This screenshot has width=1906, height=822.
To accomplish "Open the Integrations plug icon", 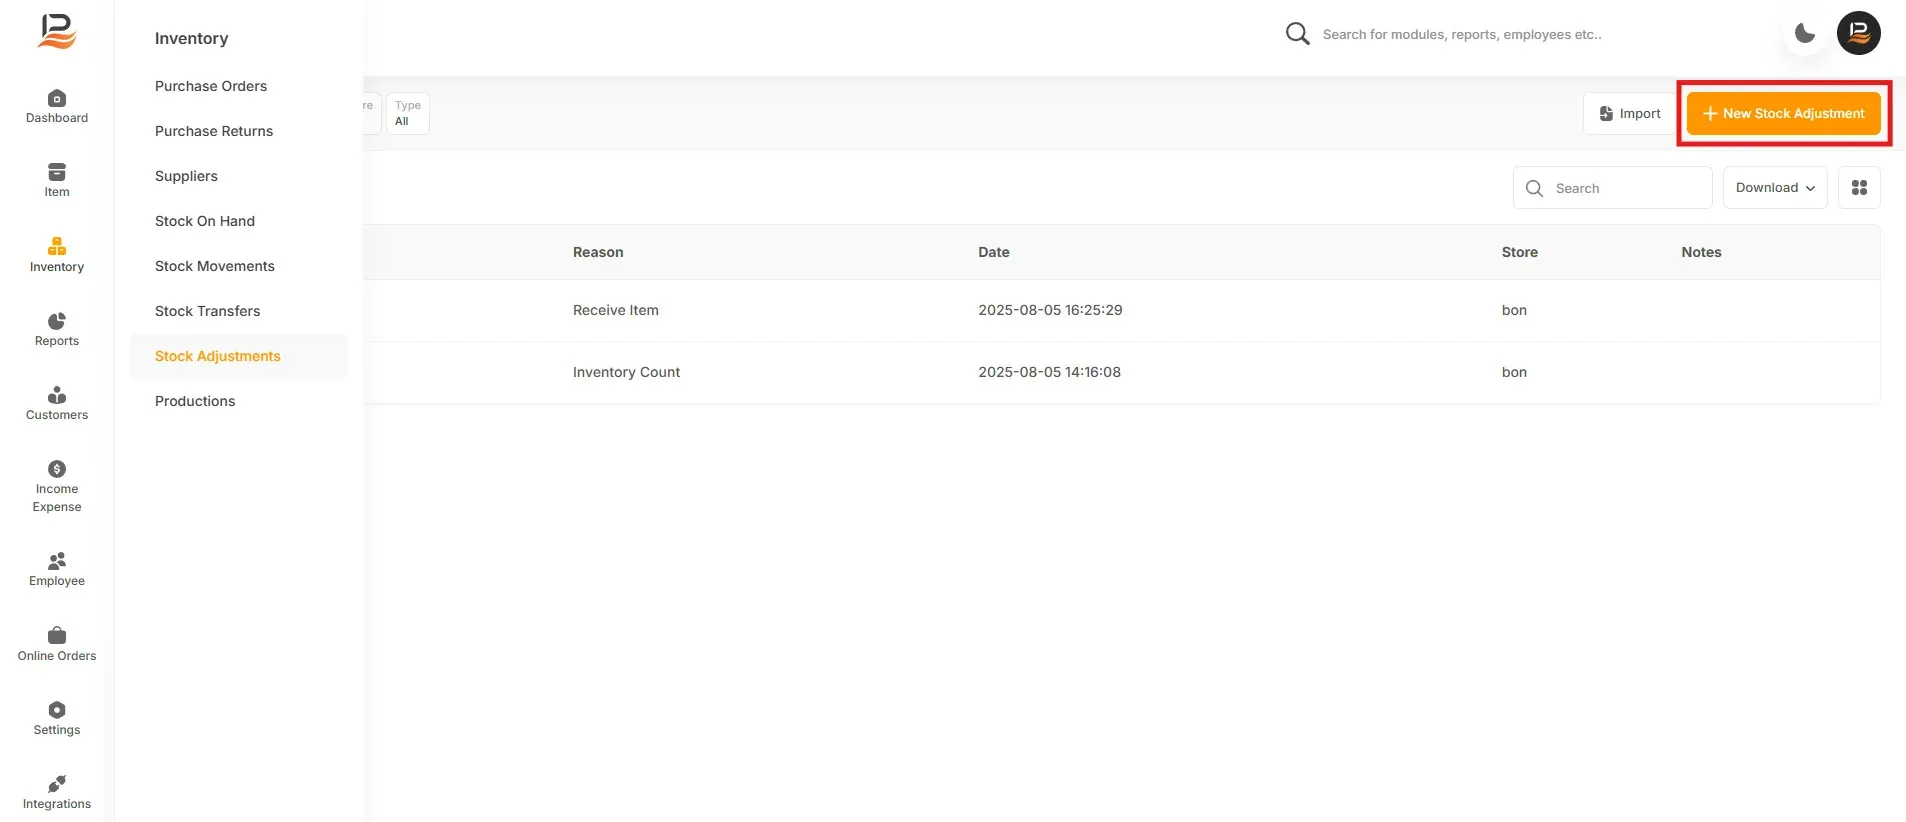I will click(x=57, y=784).
